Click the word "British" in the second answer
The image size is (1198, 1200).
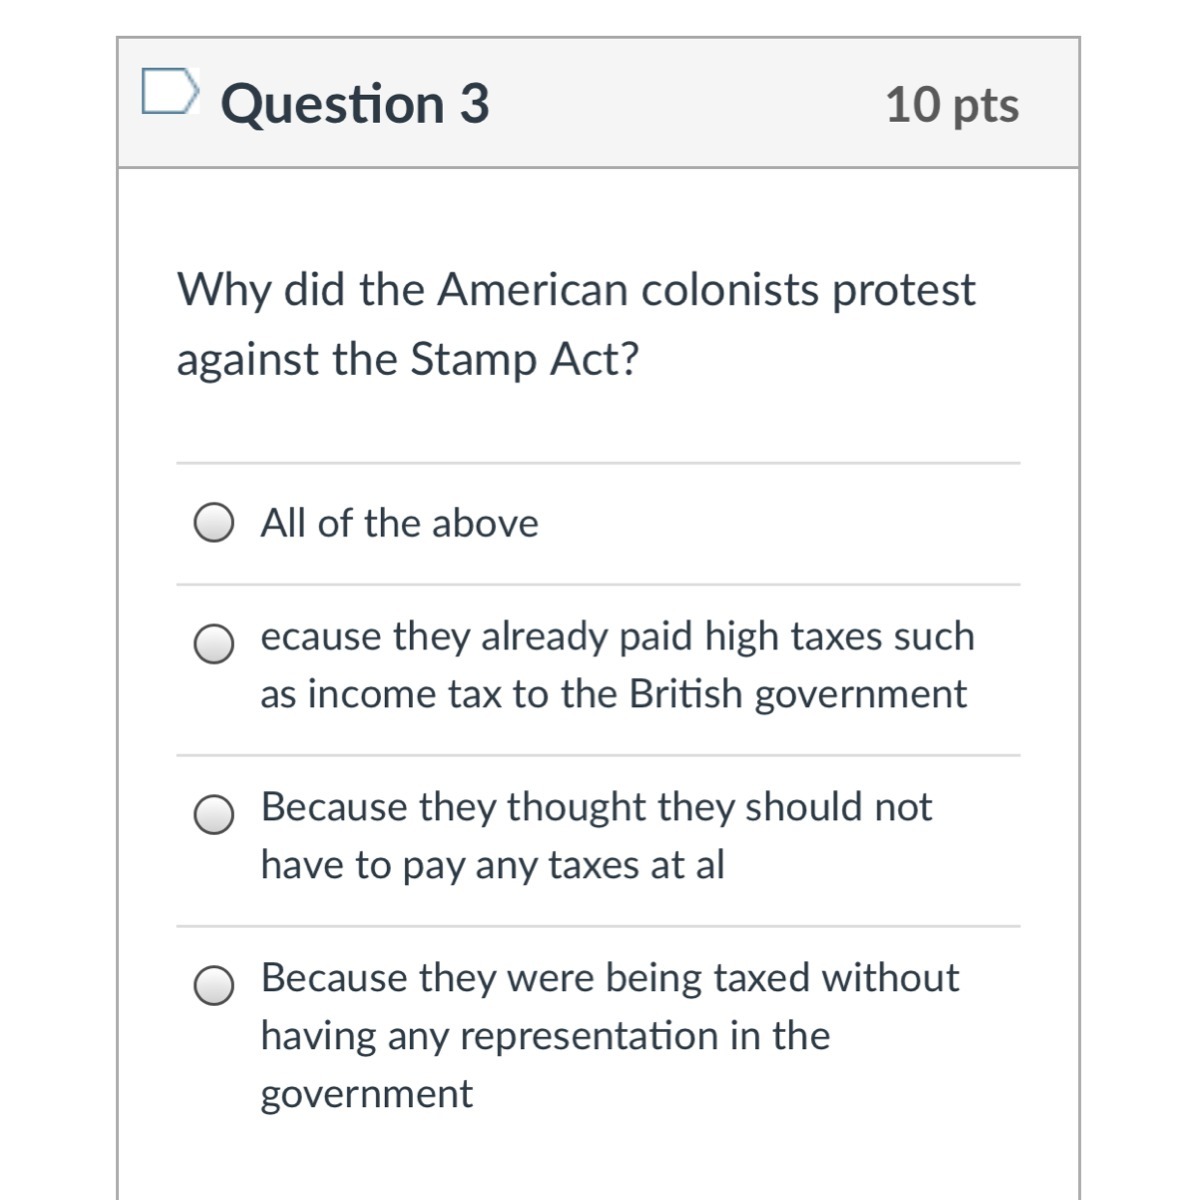pyautogui.click(x=686, y=694)
